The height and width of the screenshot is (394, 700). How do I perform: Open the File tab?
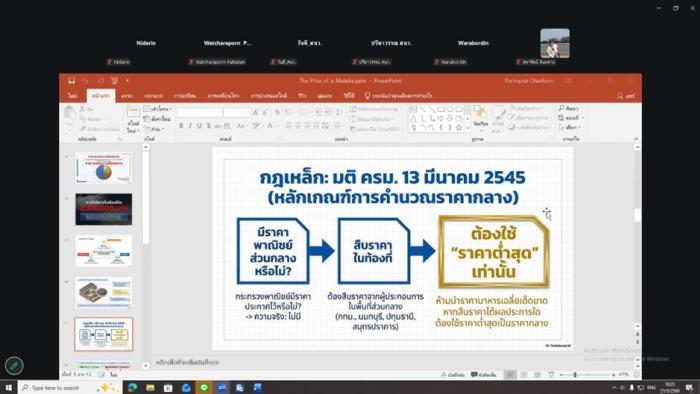[72, 95]
